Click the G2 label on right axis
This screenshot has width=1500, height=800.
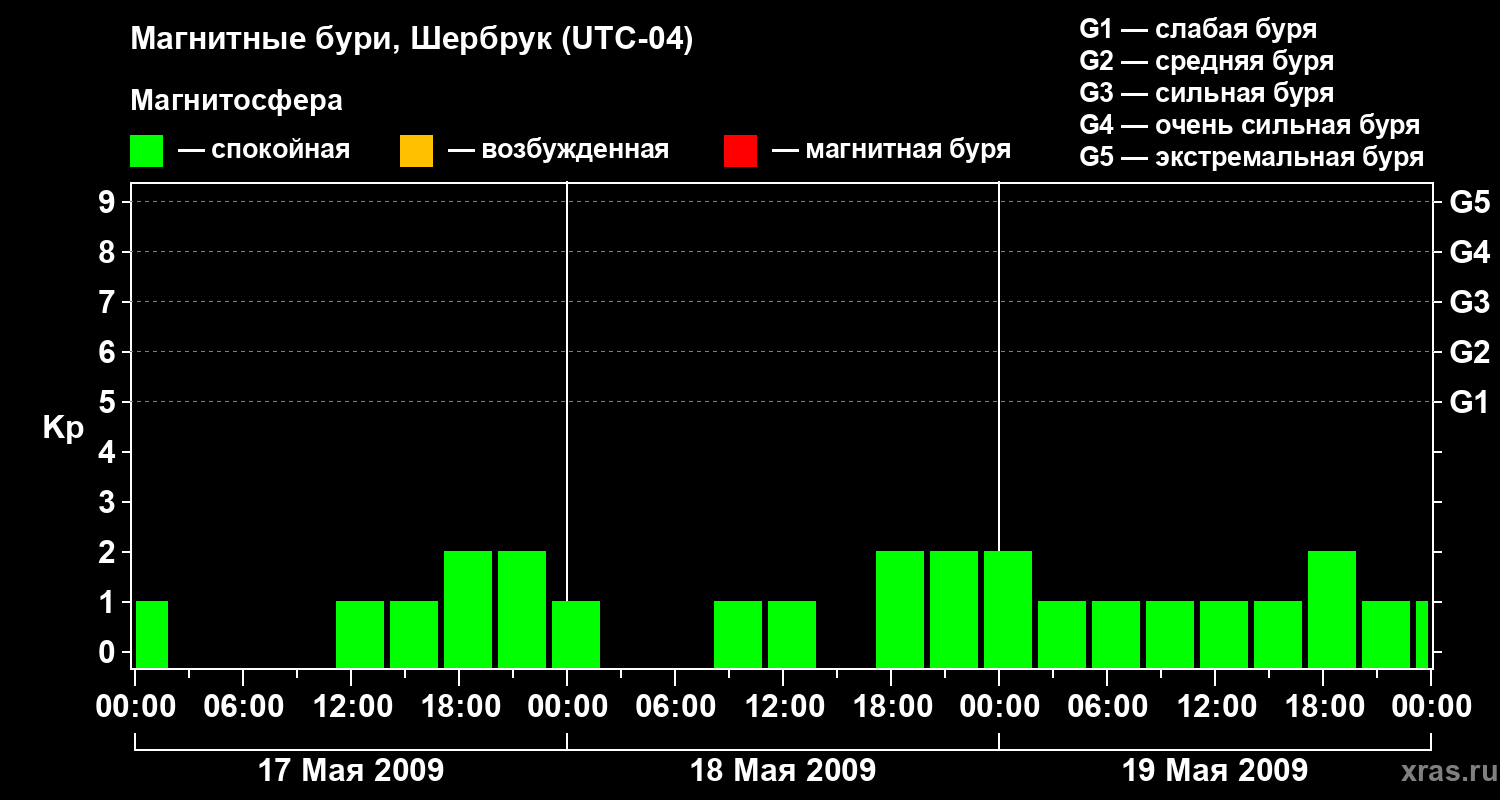(1470, 352)
